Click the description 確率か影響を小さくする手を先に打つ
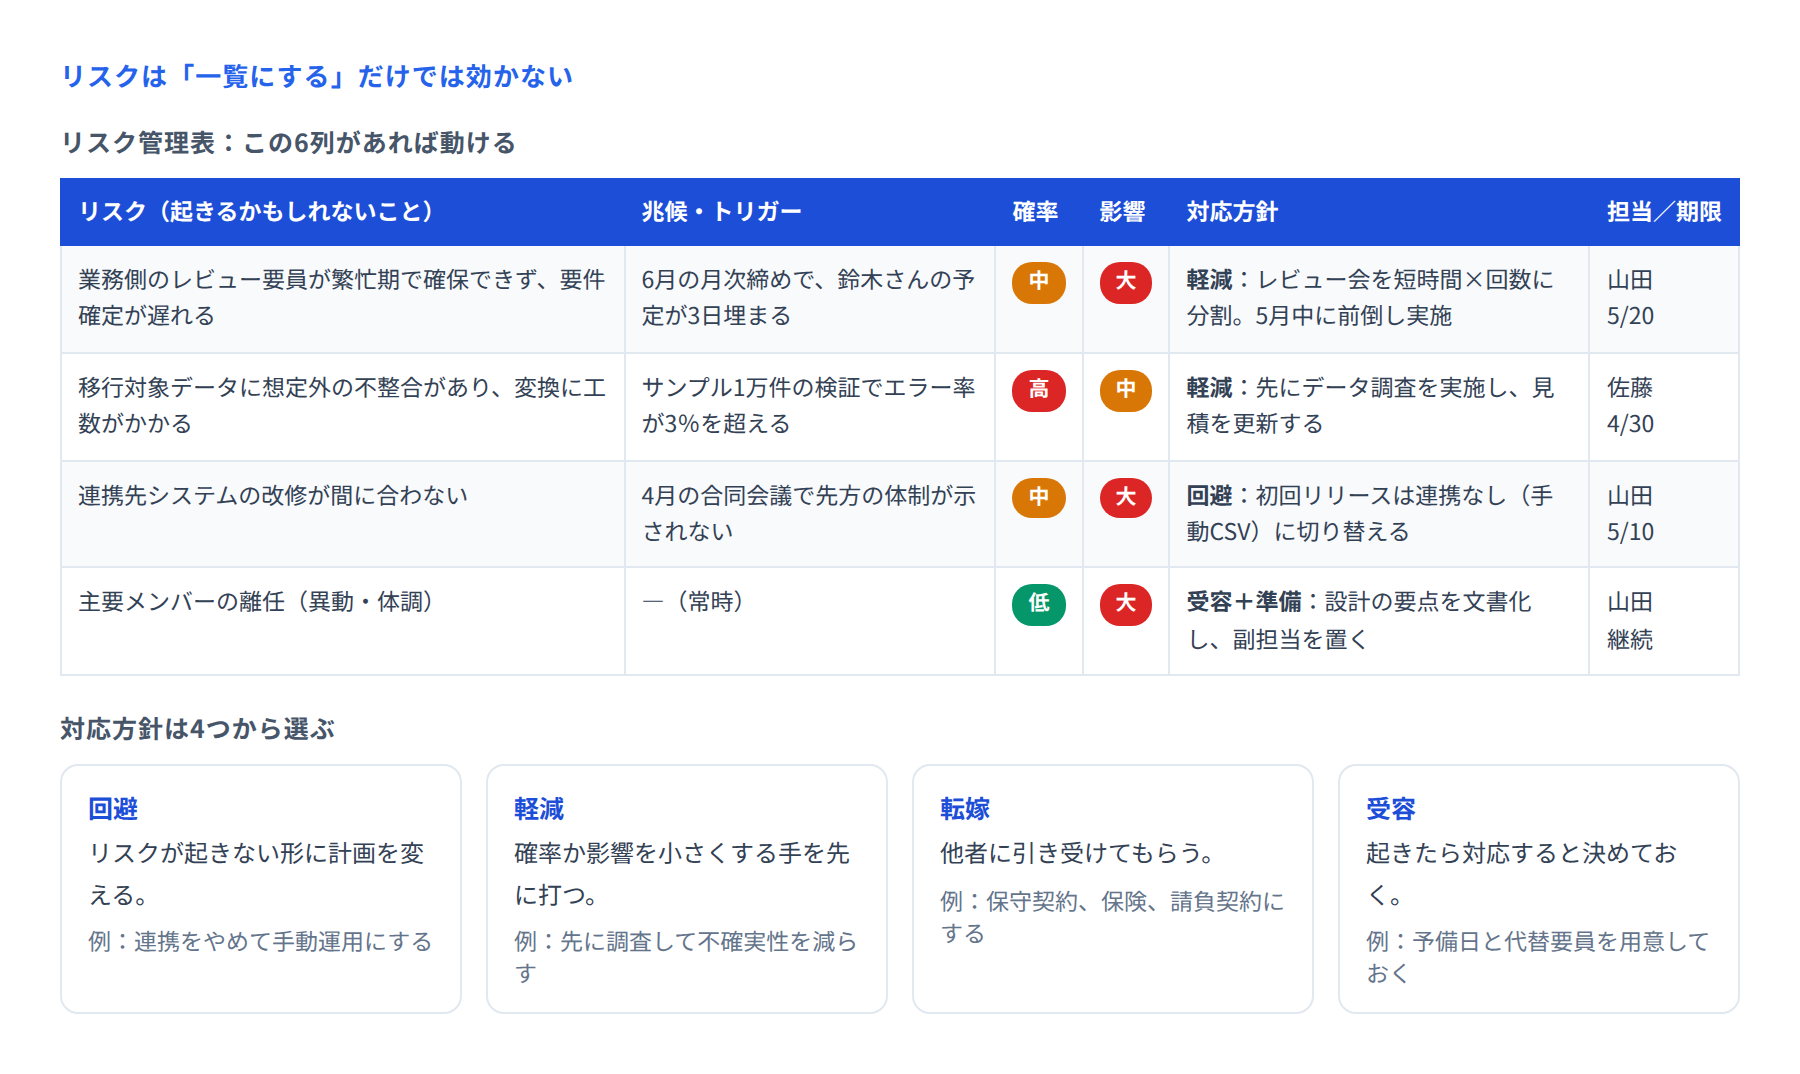This screenshot has width=1800, height=1074. (682, 874)
